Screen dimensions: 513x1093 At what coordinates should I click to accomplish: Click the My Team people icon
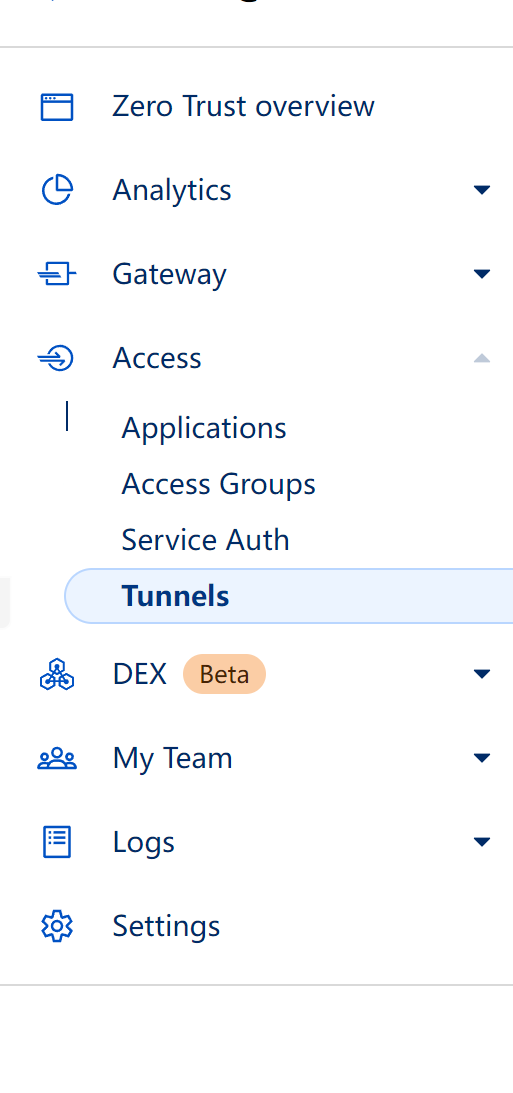click(x=57, y=758)
